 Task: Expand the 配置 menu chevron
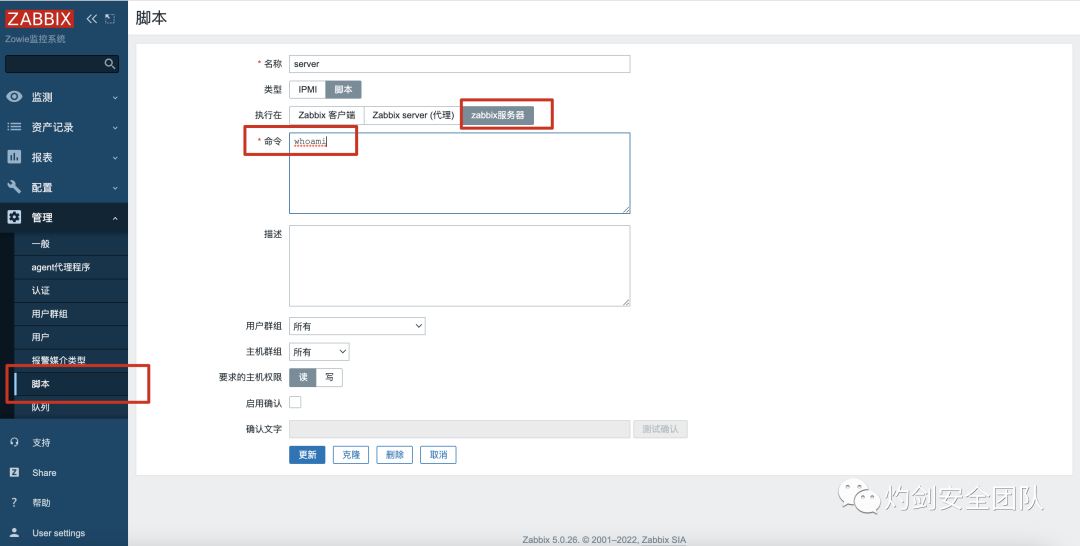tap(115, 188)
